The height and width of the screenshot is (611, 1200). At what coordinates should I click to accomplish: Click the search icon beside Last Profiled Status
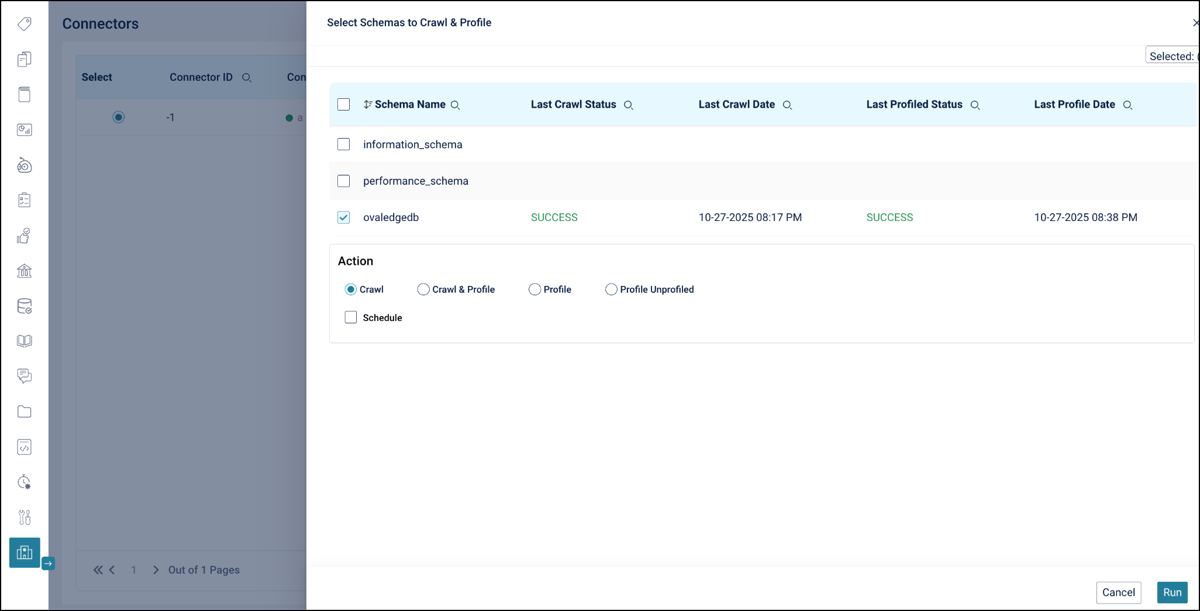(975, 105)
